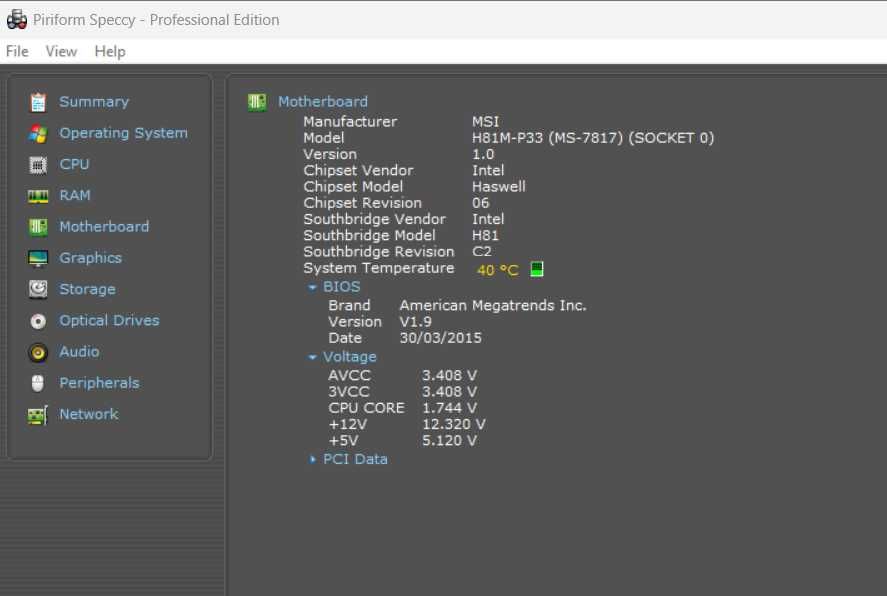Click the Motherboard heading in main panel
Screen dimensions: 887x596
click(322, 102)
